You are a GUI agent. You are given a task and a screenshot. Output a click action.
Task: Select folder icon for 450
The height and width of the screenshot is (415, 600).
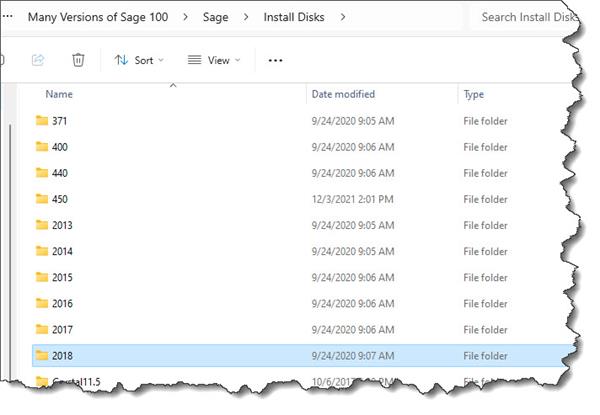[42, 199]
